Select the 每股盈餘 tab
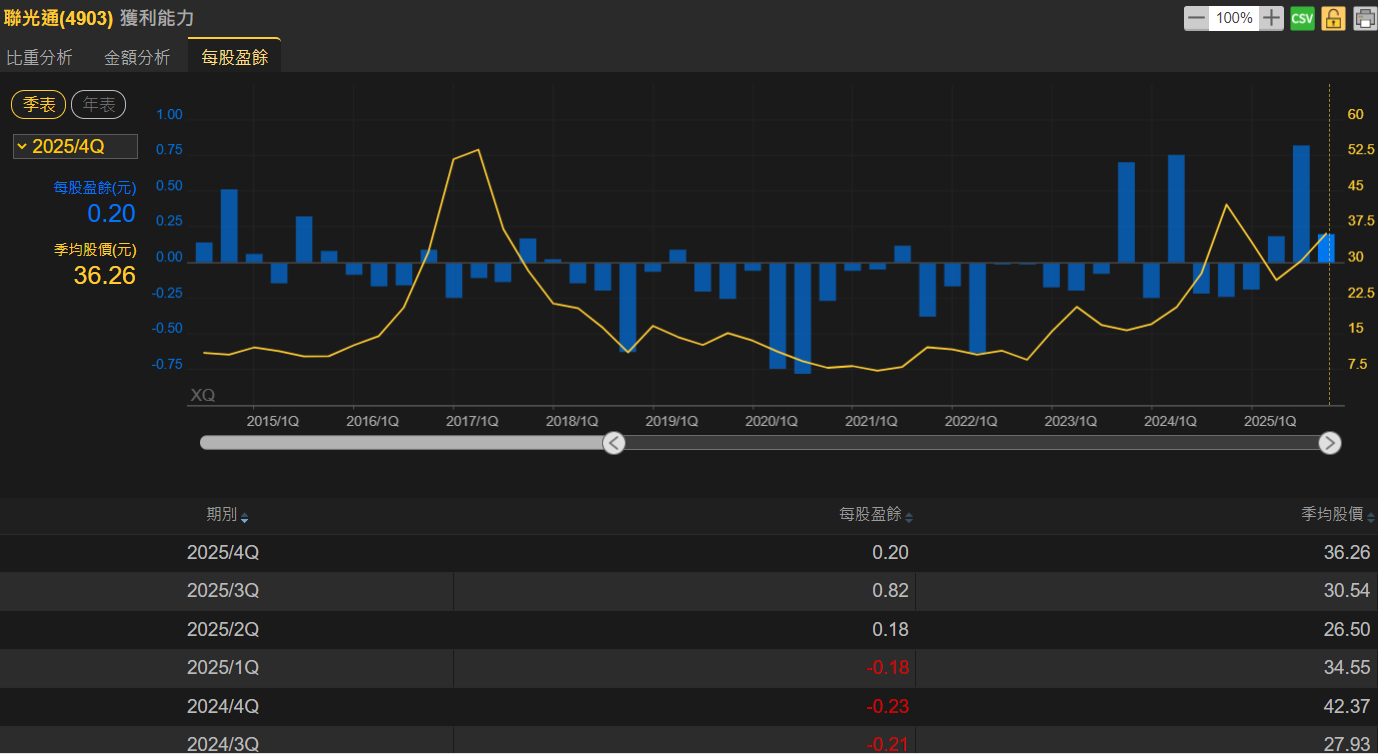This screenshot has width=1378, height=754. click(235, 58)
